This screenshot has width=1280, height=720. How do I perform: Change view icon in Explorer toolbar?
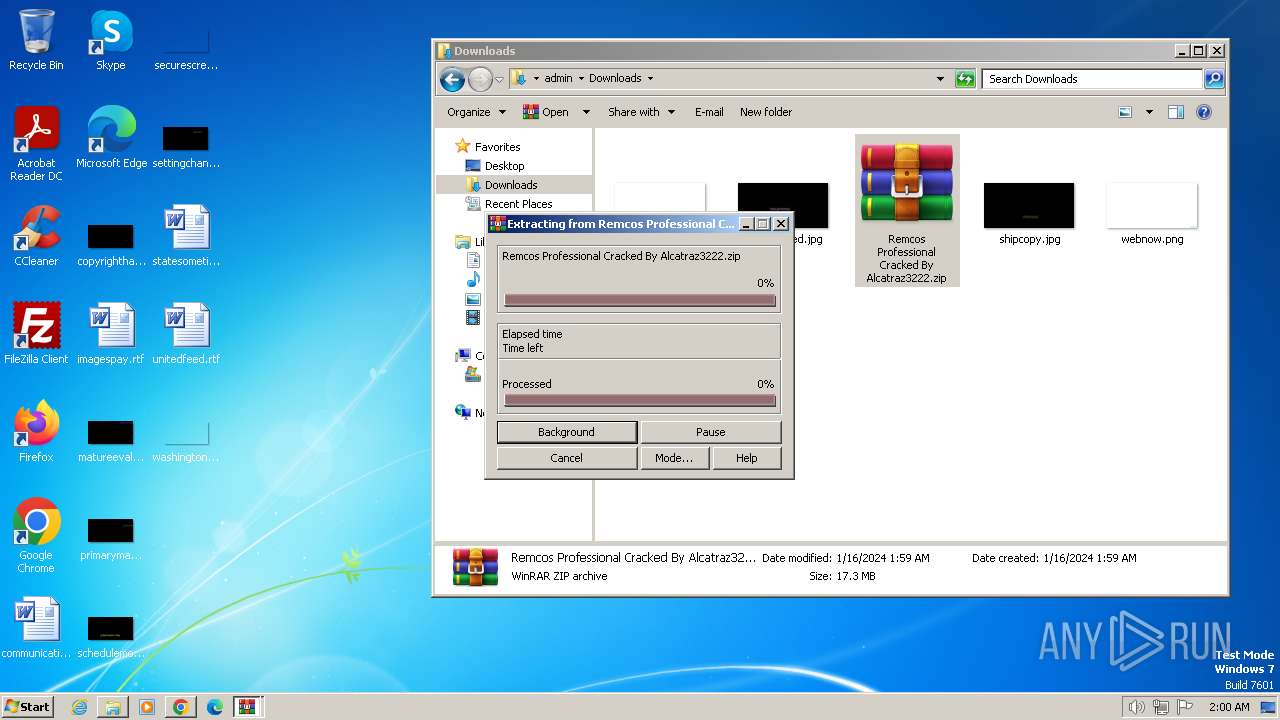tap(1125, 112)
